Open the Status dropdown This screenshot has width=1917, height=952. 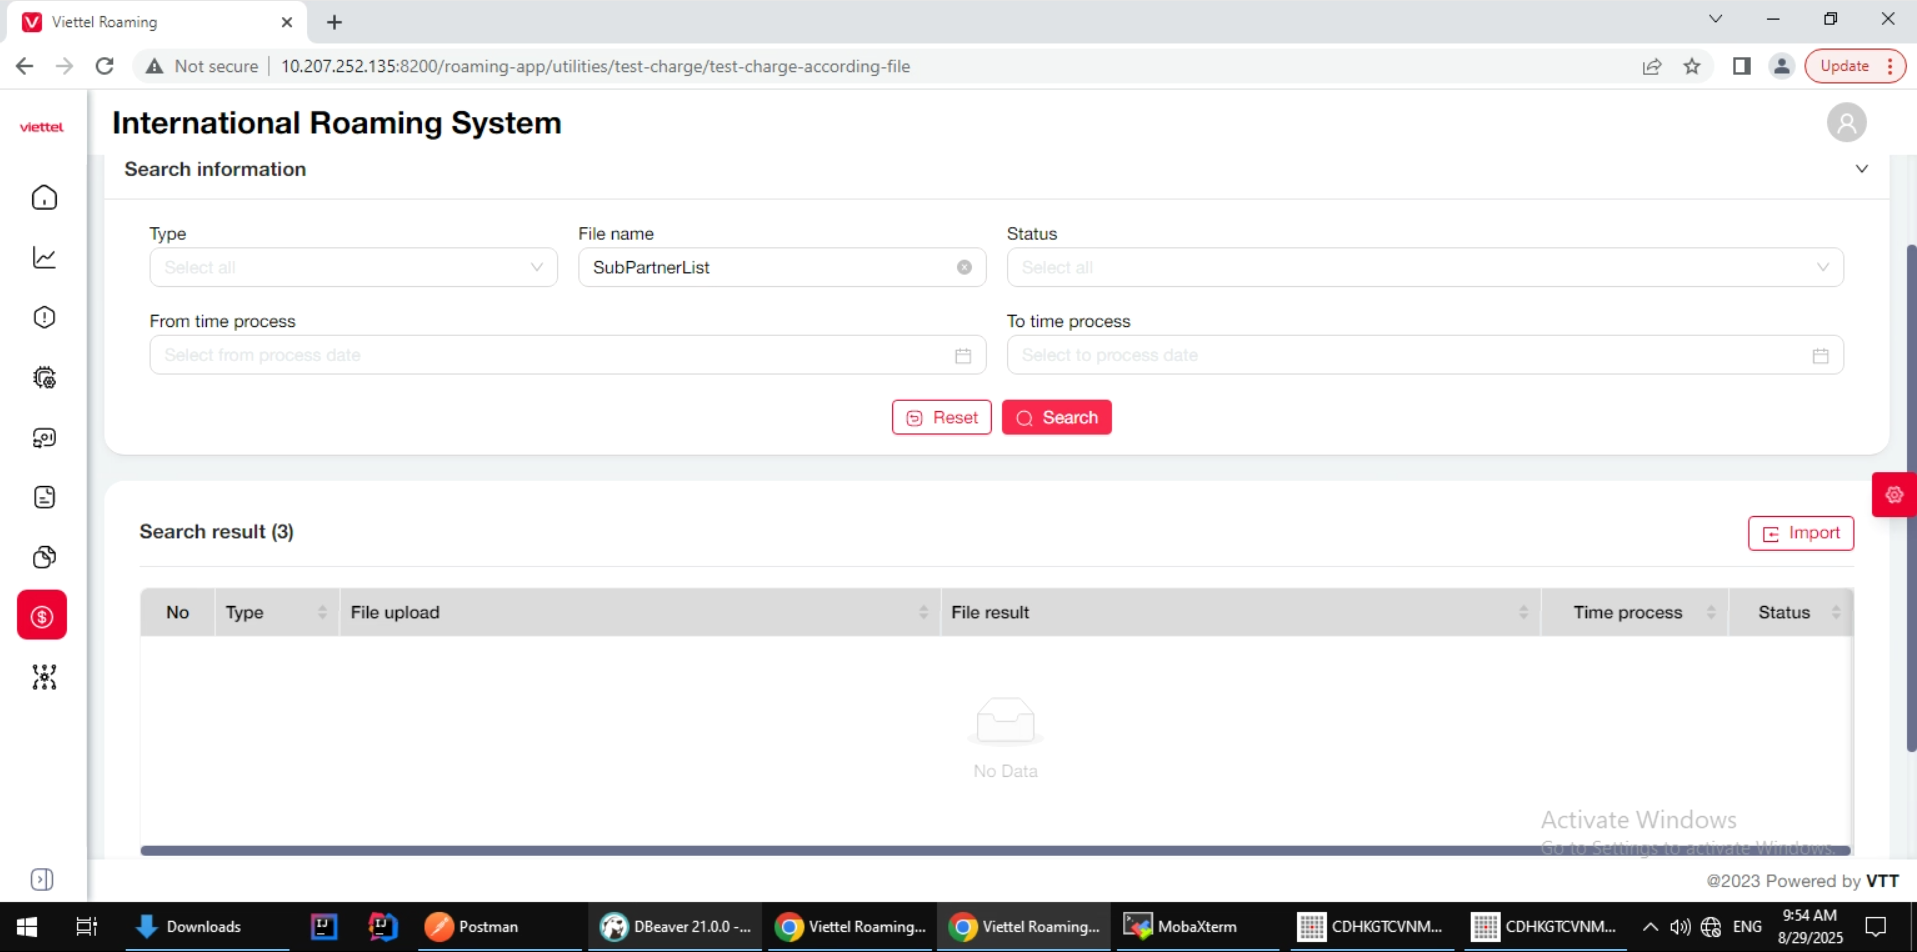(1424, 268)
